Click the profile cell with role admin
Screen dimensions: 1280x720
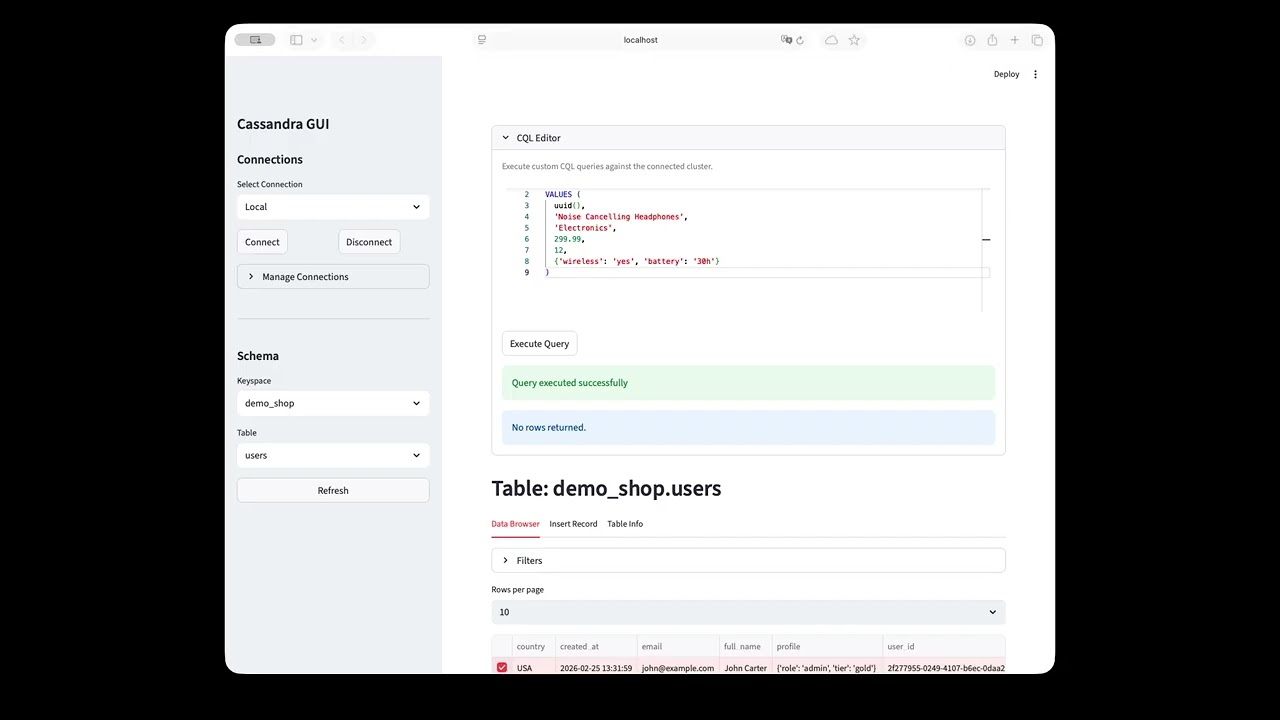[x=827, y=668]
